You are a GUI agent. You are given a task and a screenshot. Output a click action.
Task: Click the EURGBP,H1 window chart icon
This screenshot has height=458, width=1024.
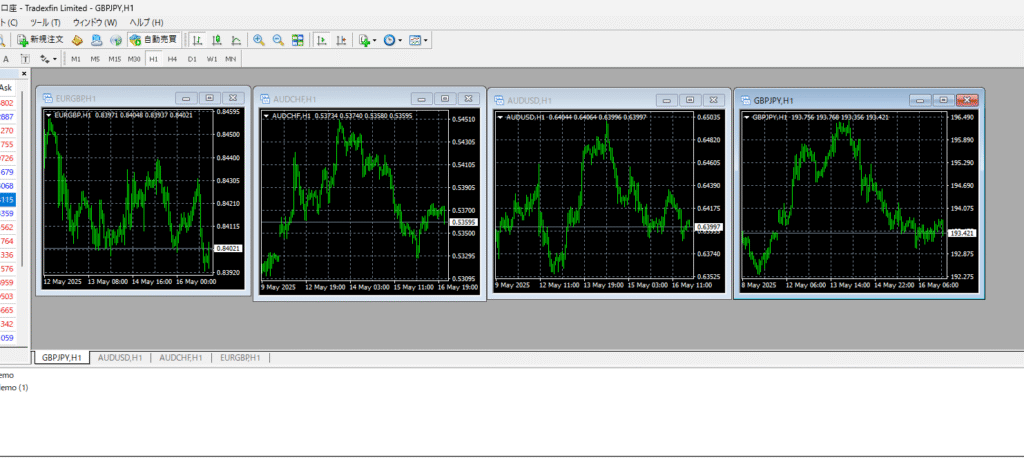click(48, 98)
